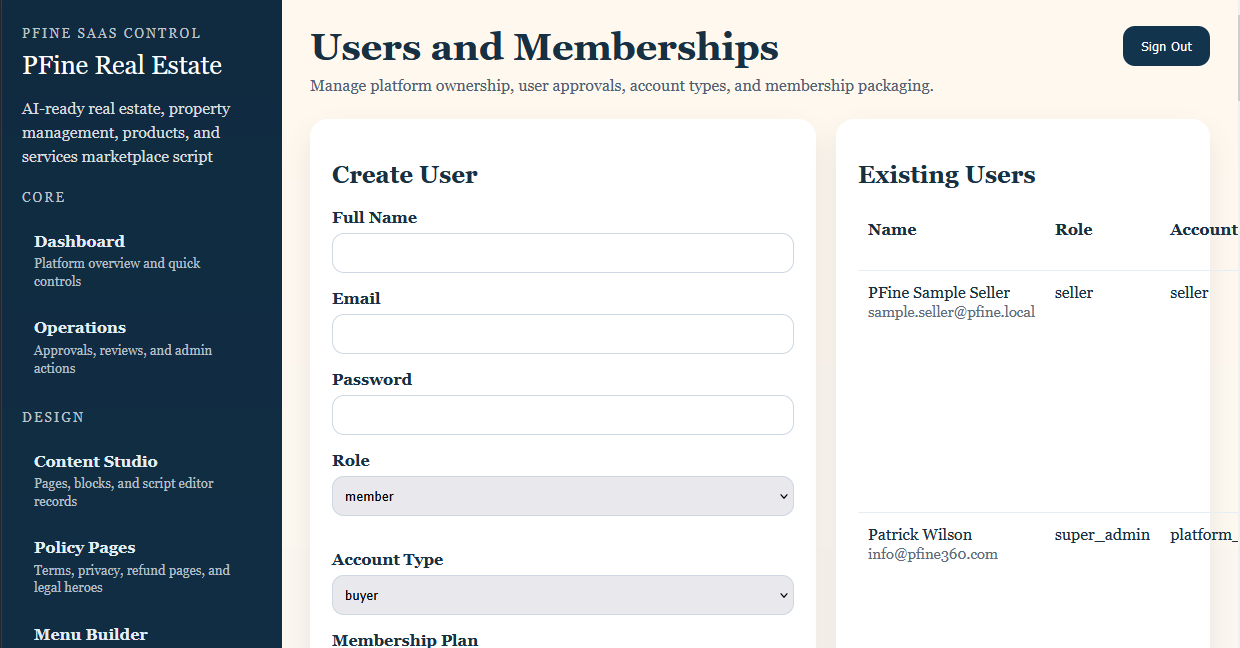Focus the Password input field
This screenshot has height=648, width=1240.
pos(563,415)
